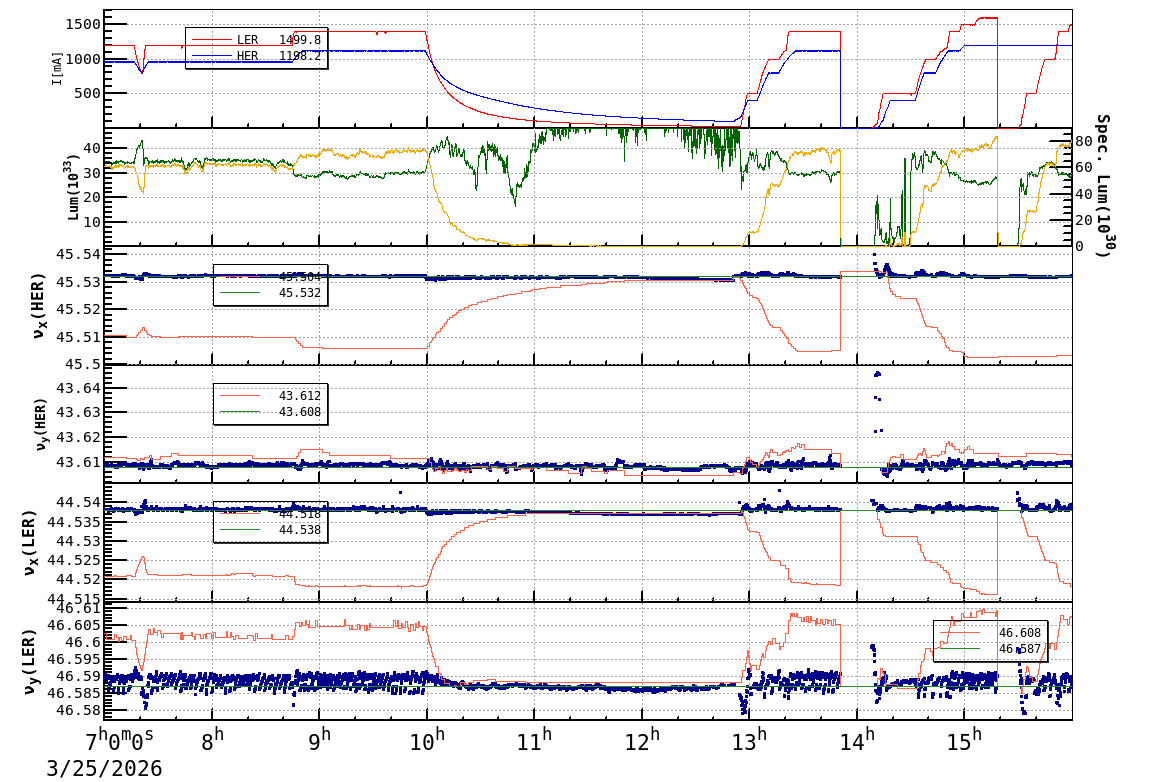Viewport: 1154px width, 782px height.
Task: Click the 45.54 tick label
Action: tap(79, 255)
